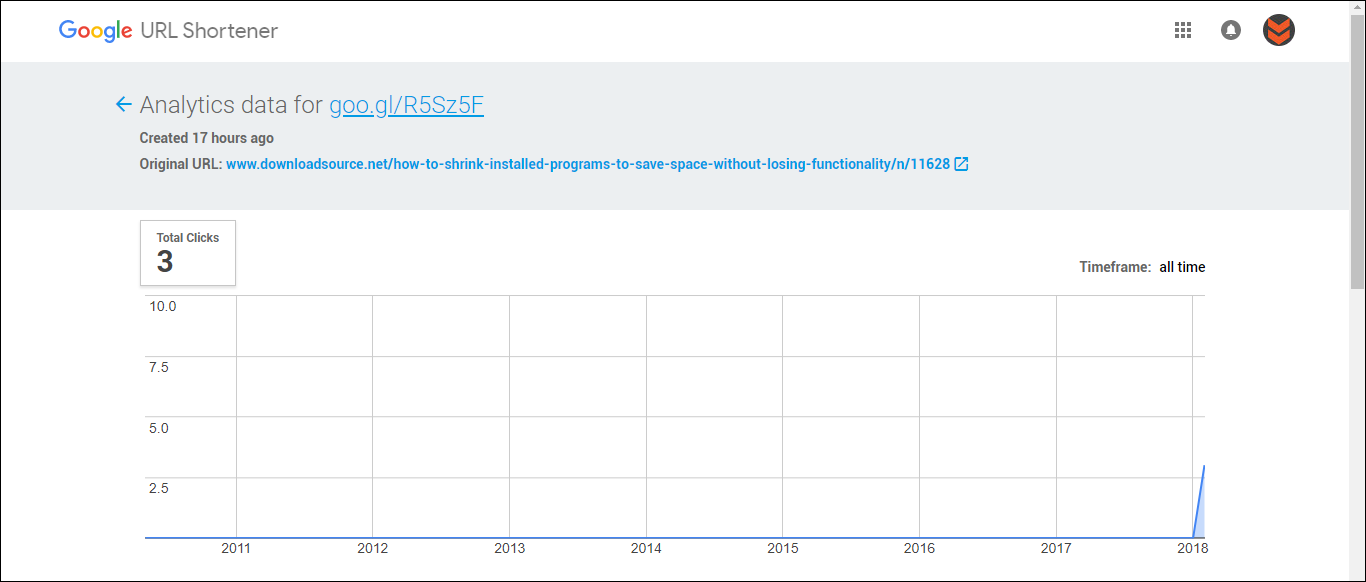Open the original downloadsource.net URL link
Viewport: 1366px width, 582px height.
click(x=588, y=164)
